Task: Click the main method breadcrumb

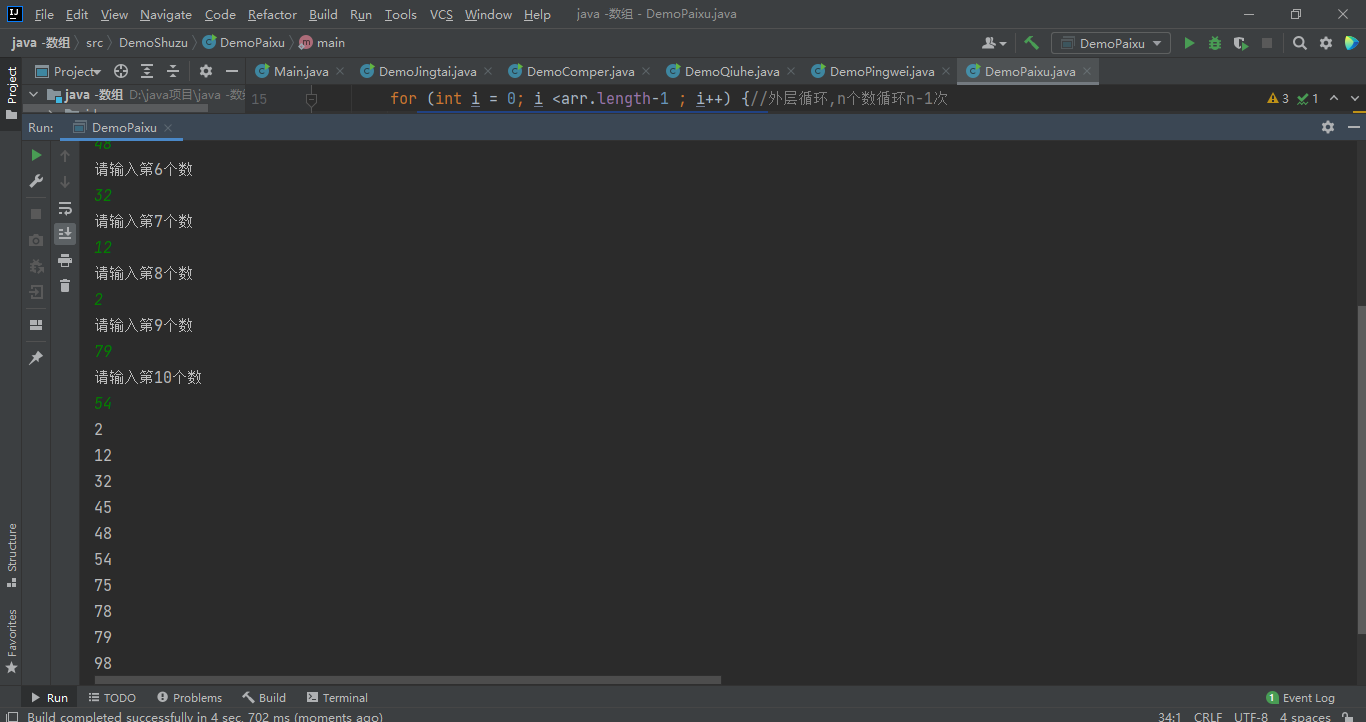Action: (x=322, y=43)
